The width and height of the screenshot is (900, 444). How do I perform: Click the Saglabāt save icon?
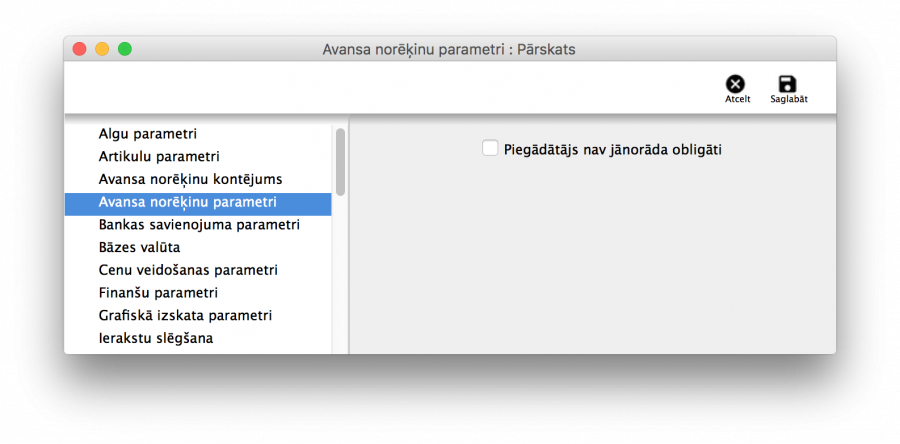click(x=788, y=85)
